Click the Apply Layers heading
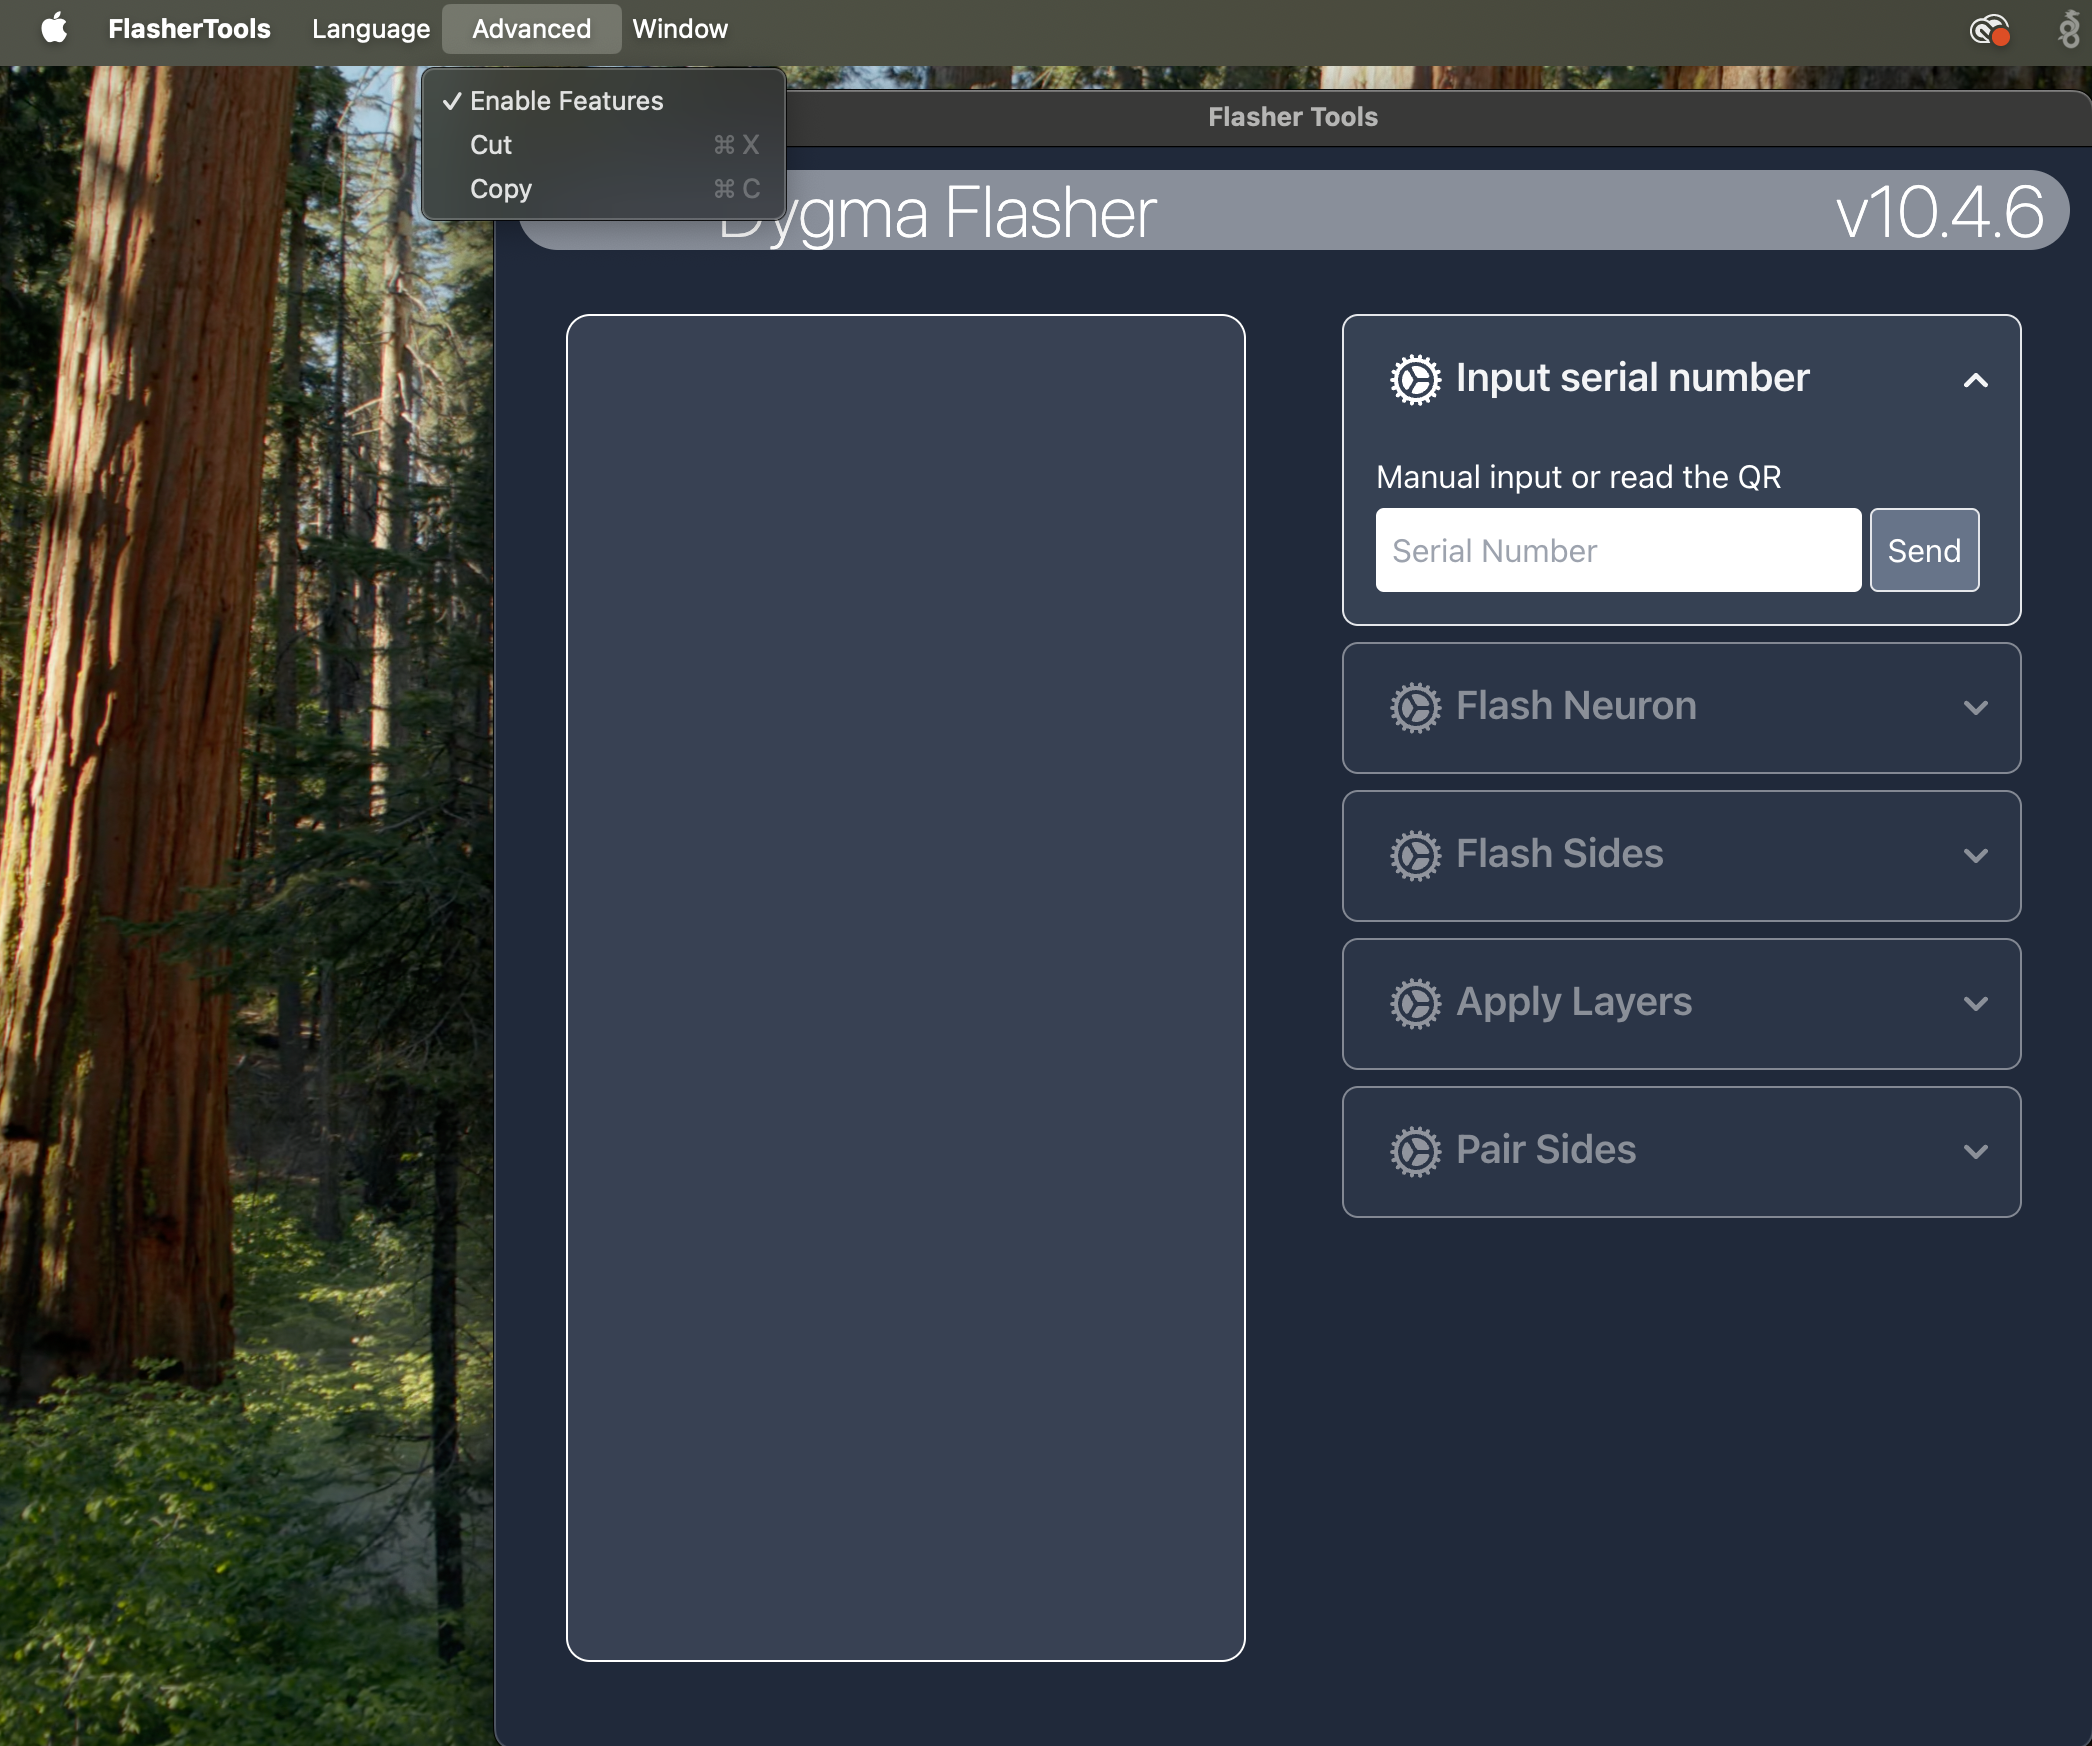The height and width of the screenshot is (1746, 2092). (1574, 1002)
